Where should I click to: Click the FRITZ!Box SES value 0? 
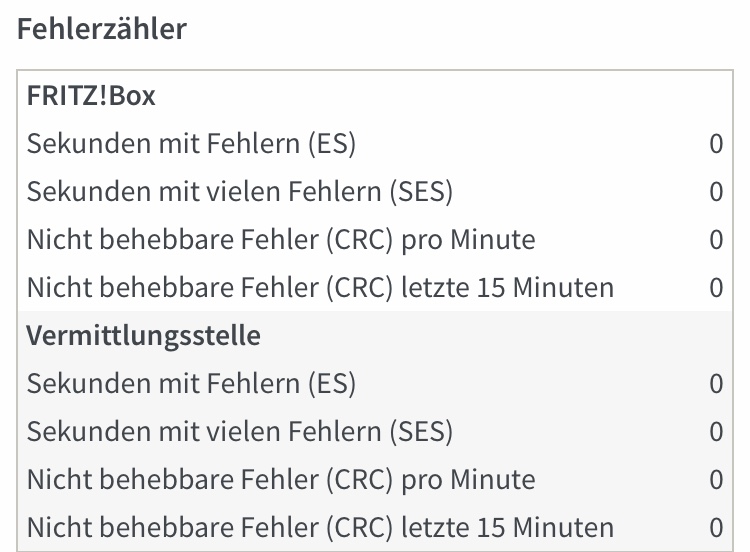tap(716, 192)
